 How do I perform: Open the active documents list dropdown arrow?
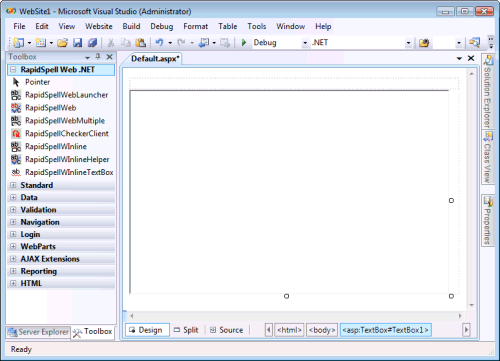click(459, 59)
